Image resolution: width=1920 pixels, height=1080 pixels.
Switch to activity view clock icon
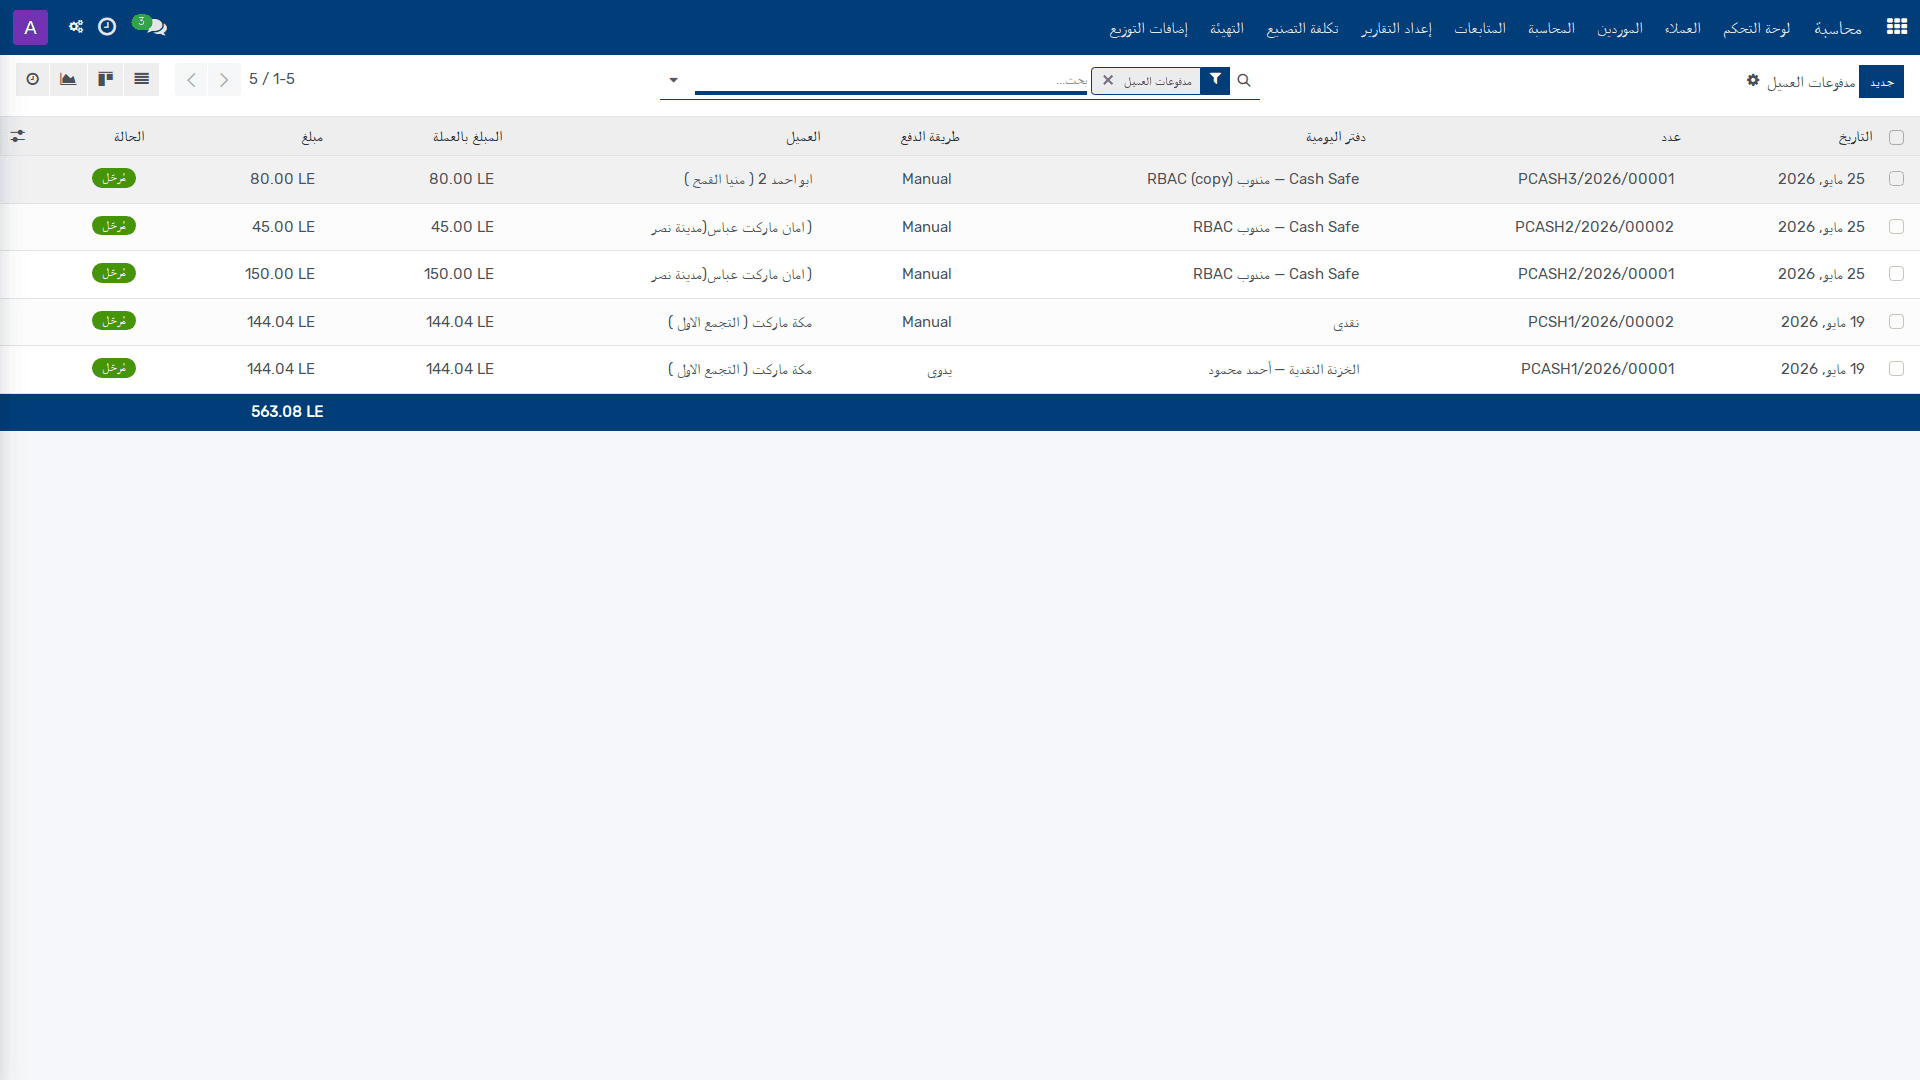point(33,79)
